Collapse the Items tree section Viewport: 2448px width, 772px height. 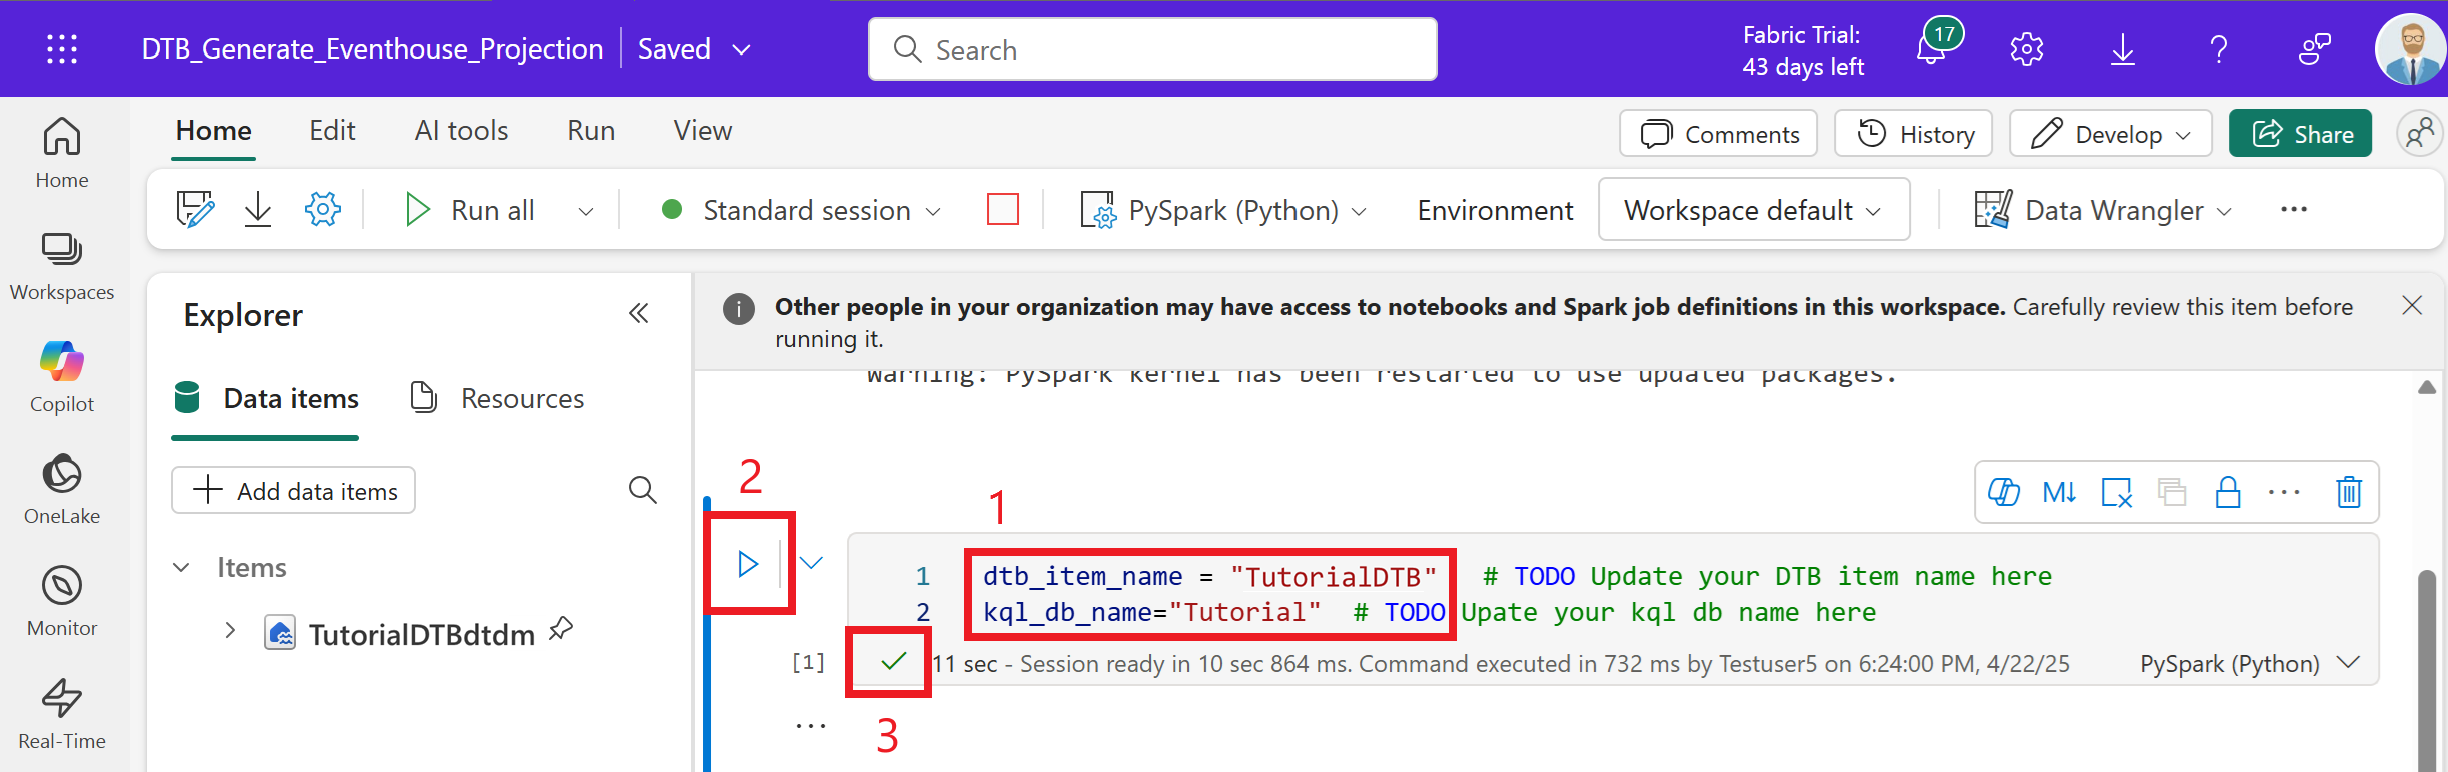(181, 567)
